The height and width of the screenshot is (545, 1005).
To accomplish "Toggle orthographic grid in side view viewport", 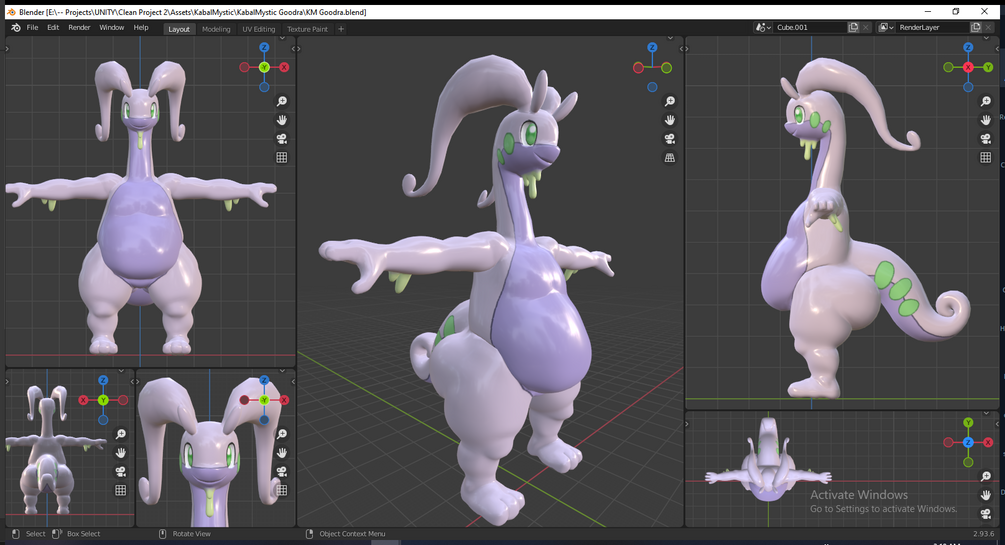I will 986,157.
